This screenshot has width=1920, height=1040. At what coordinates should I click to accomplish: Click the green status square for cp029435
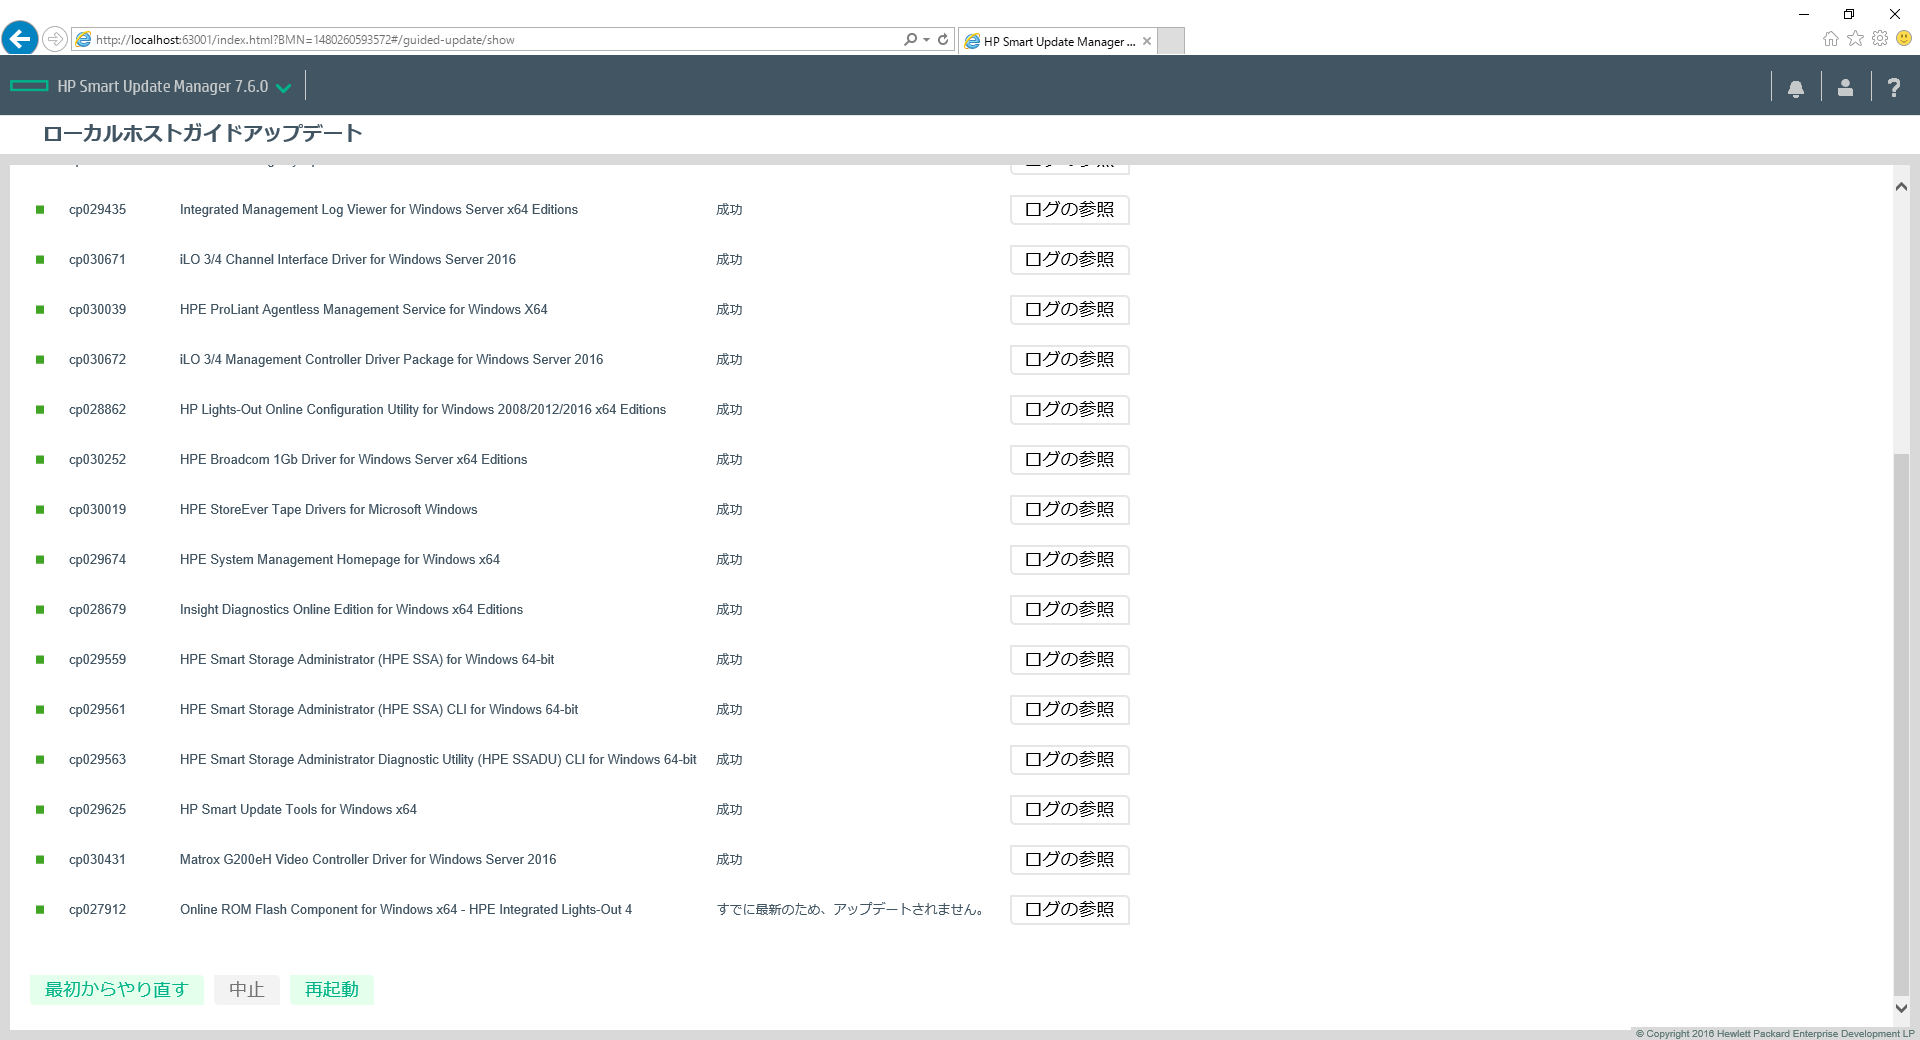click(x=40, y=210)
